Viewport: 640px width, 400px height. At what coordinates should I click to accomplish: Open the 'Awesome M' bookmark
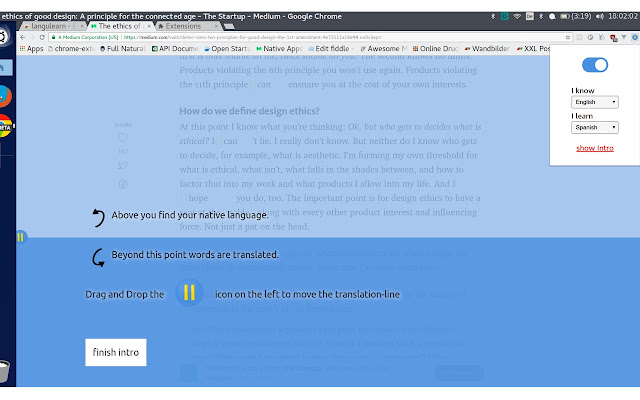coord(384,49)
